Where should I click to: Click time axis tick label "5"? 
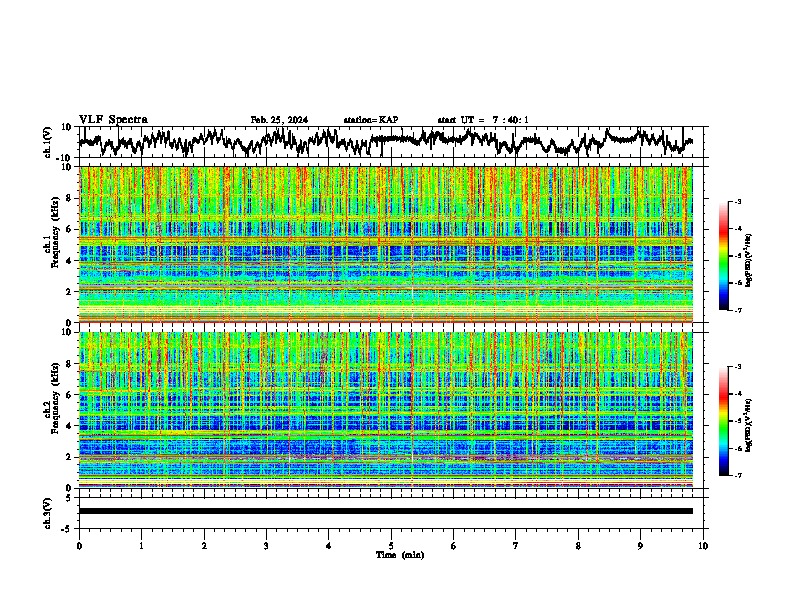[x=391, y=546]
